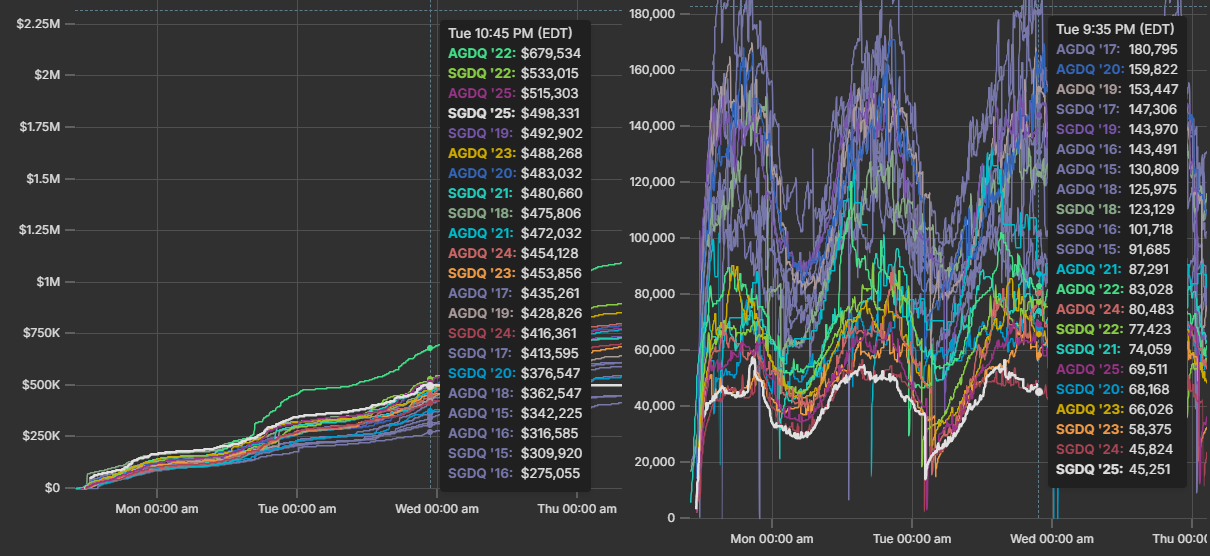Select the SGDQ '23 $453,856 tooltip row
This screenshot has height=556, width=1210.
[x=514, y=273]
